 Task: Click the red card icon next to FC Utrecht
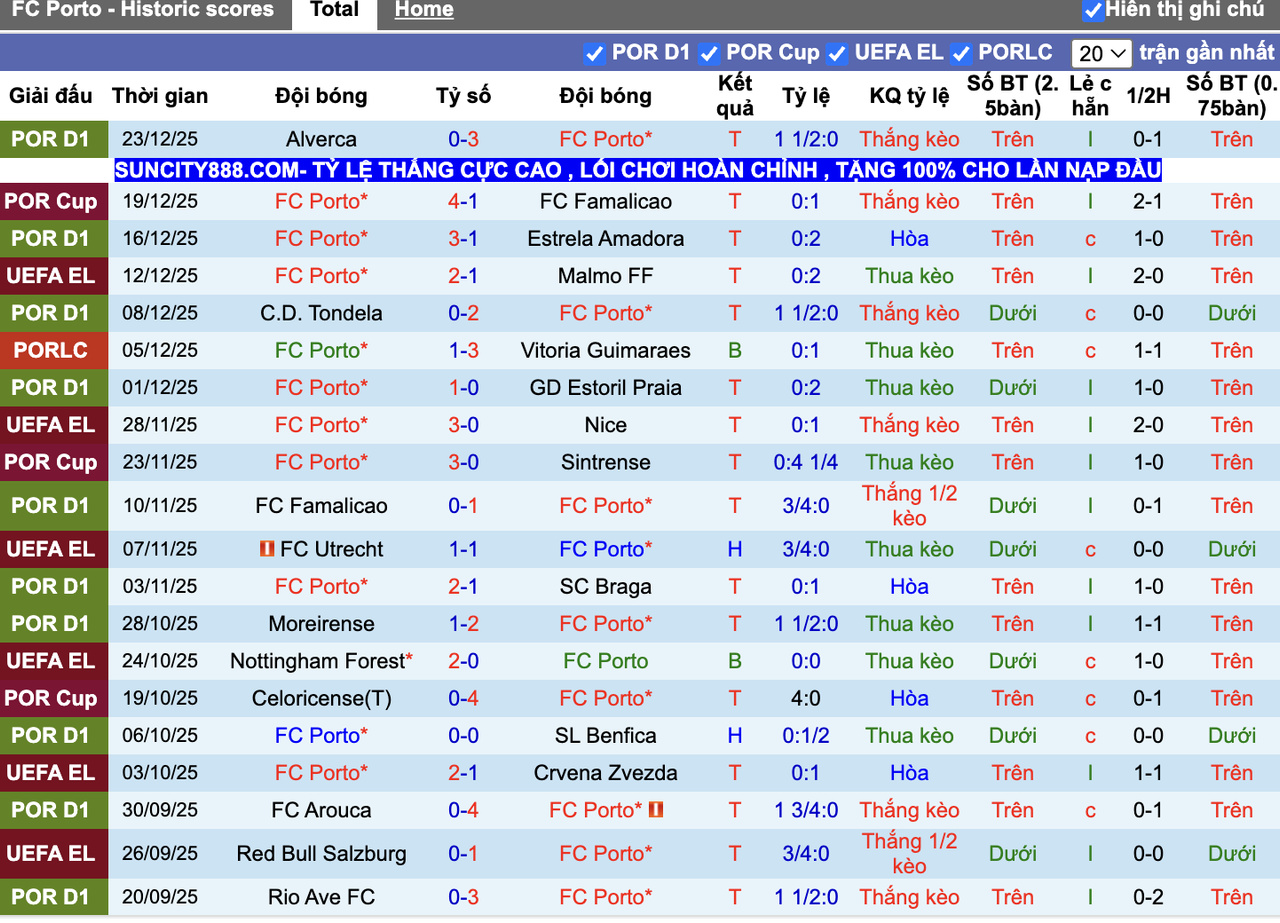pyautogui.click(x=267, y=549)
